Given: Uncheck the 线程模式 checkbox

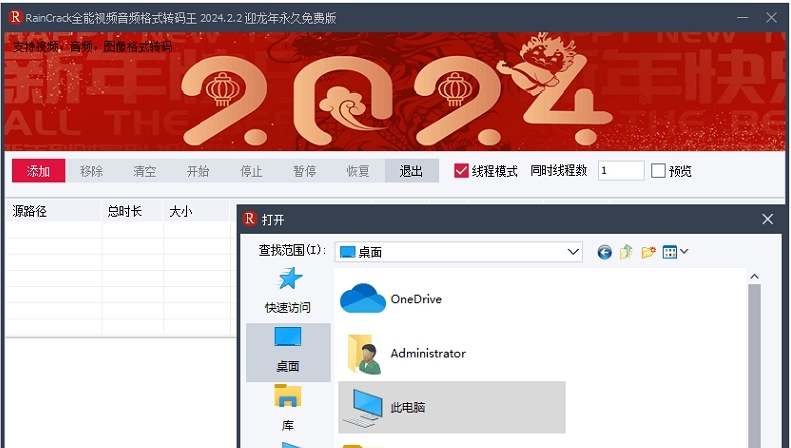Looking at the screenshot, I should point(461,171).
